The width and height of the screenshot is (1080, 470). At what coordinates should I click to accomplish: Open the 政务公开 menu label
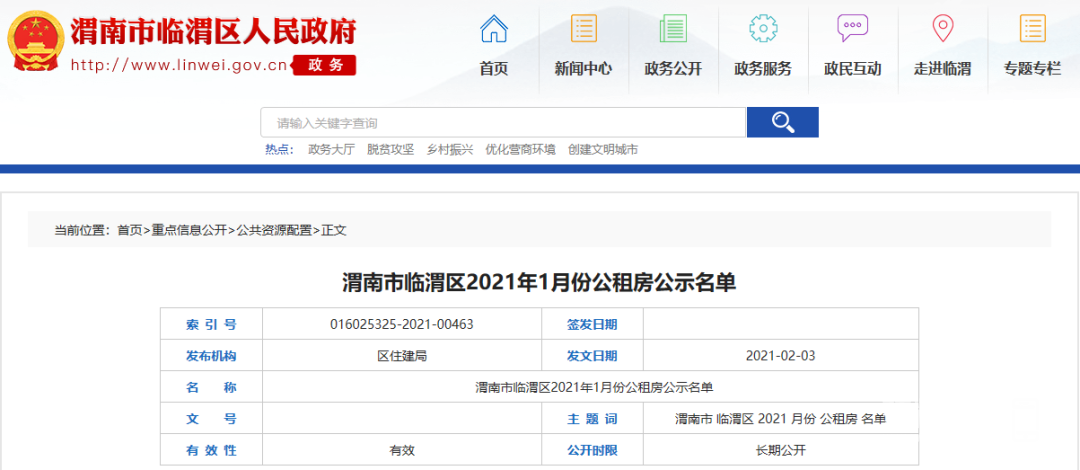673,69
